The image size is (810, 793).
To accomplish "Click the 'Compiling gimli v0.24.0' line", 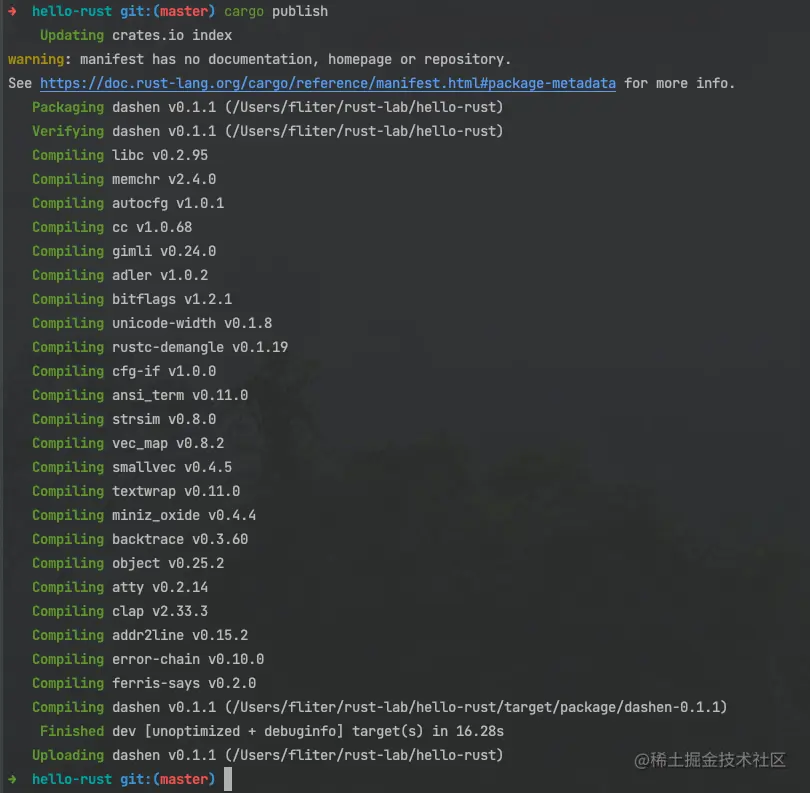I will point(124,251).
